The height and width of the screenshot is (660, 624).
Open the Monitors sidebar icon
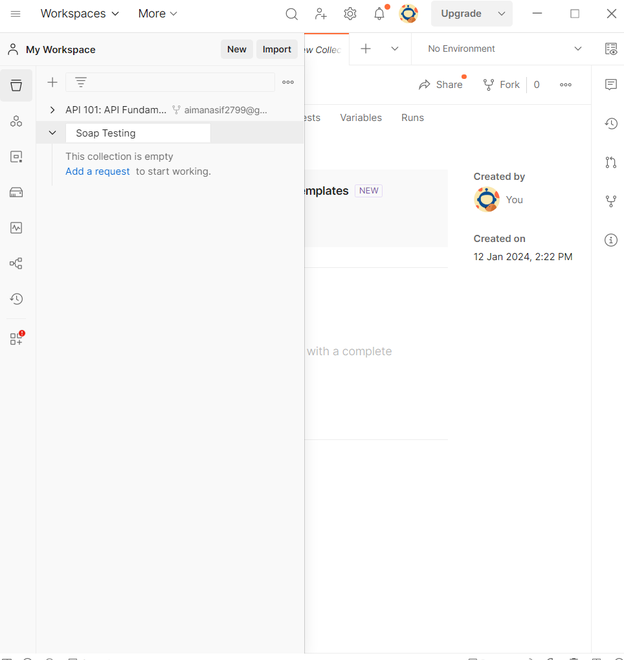(16, 228)
